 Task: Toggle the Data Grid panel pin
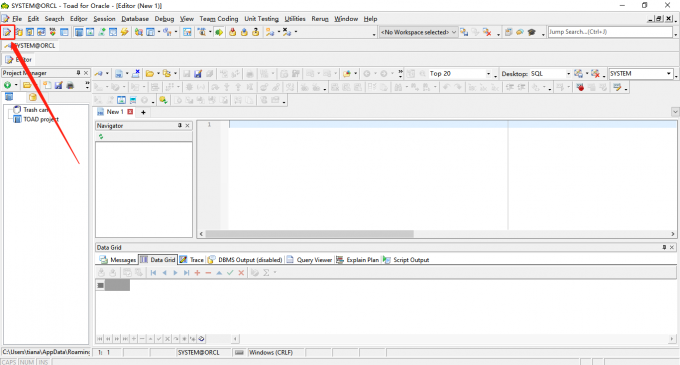(664, 247)
